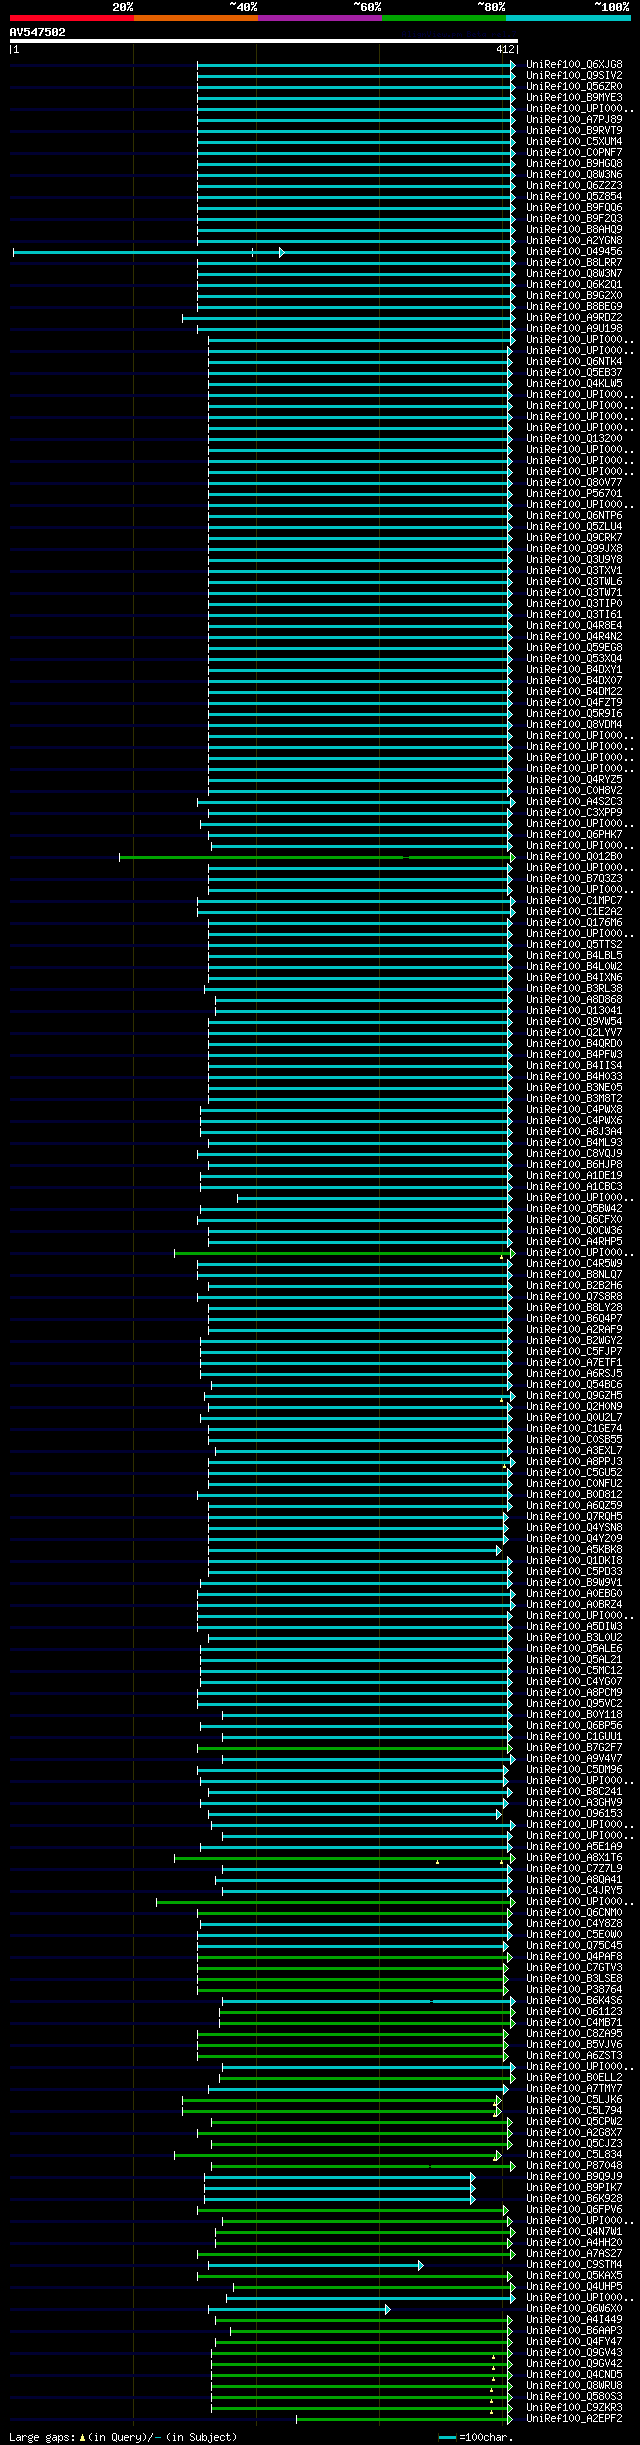This screenshot has width=640, height=2445.
Task: Select hit label UniRef100_A2EPF2
Action: click(x=574, y=2419)
